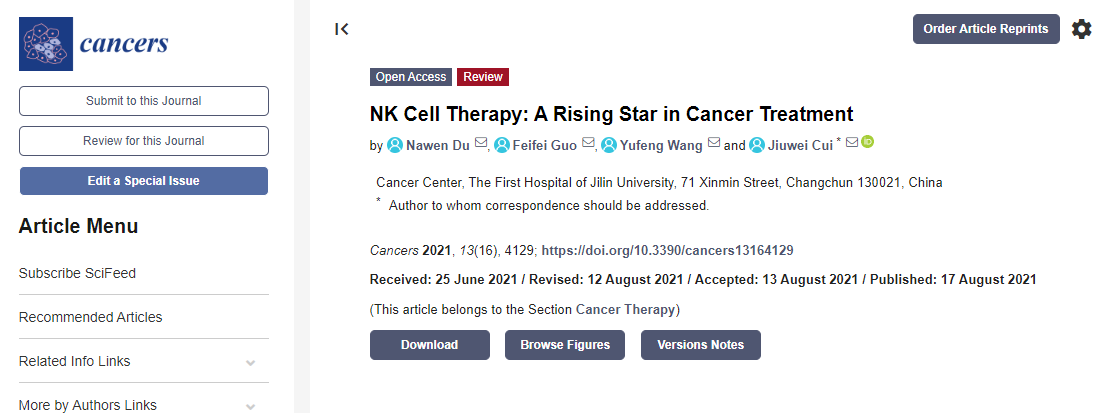Follow the Cancer Therapy section link
This screenshot has height=413, width=1112.
point(627,309)
